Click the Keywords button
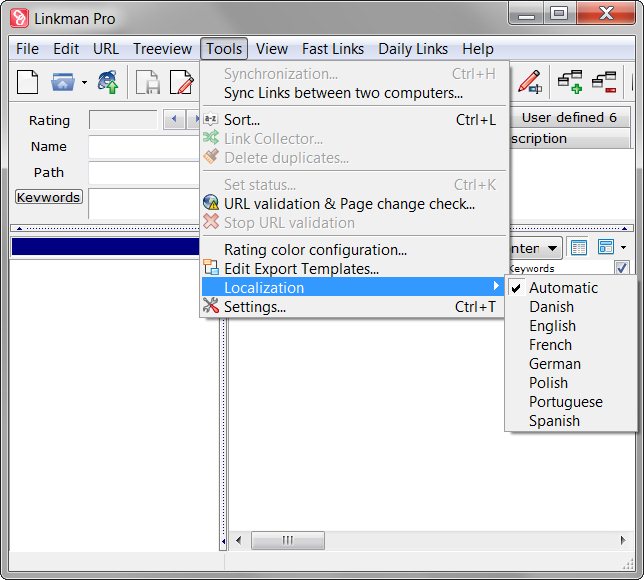This screenshot has height=580, width=644. pos(48,197)
